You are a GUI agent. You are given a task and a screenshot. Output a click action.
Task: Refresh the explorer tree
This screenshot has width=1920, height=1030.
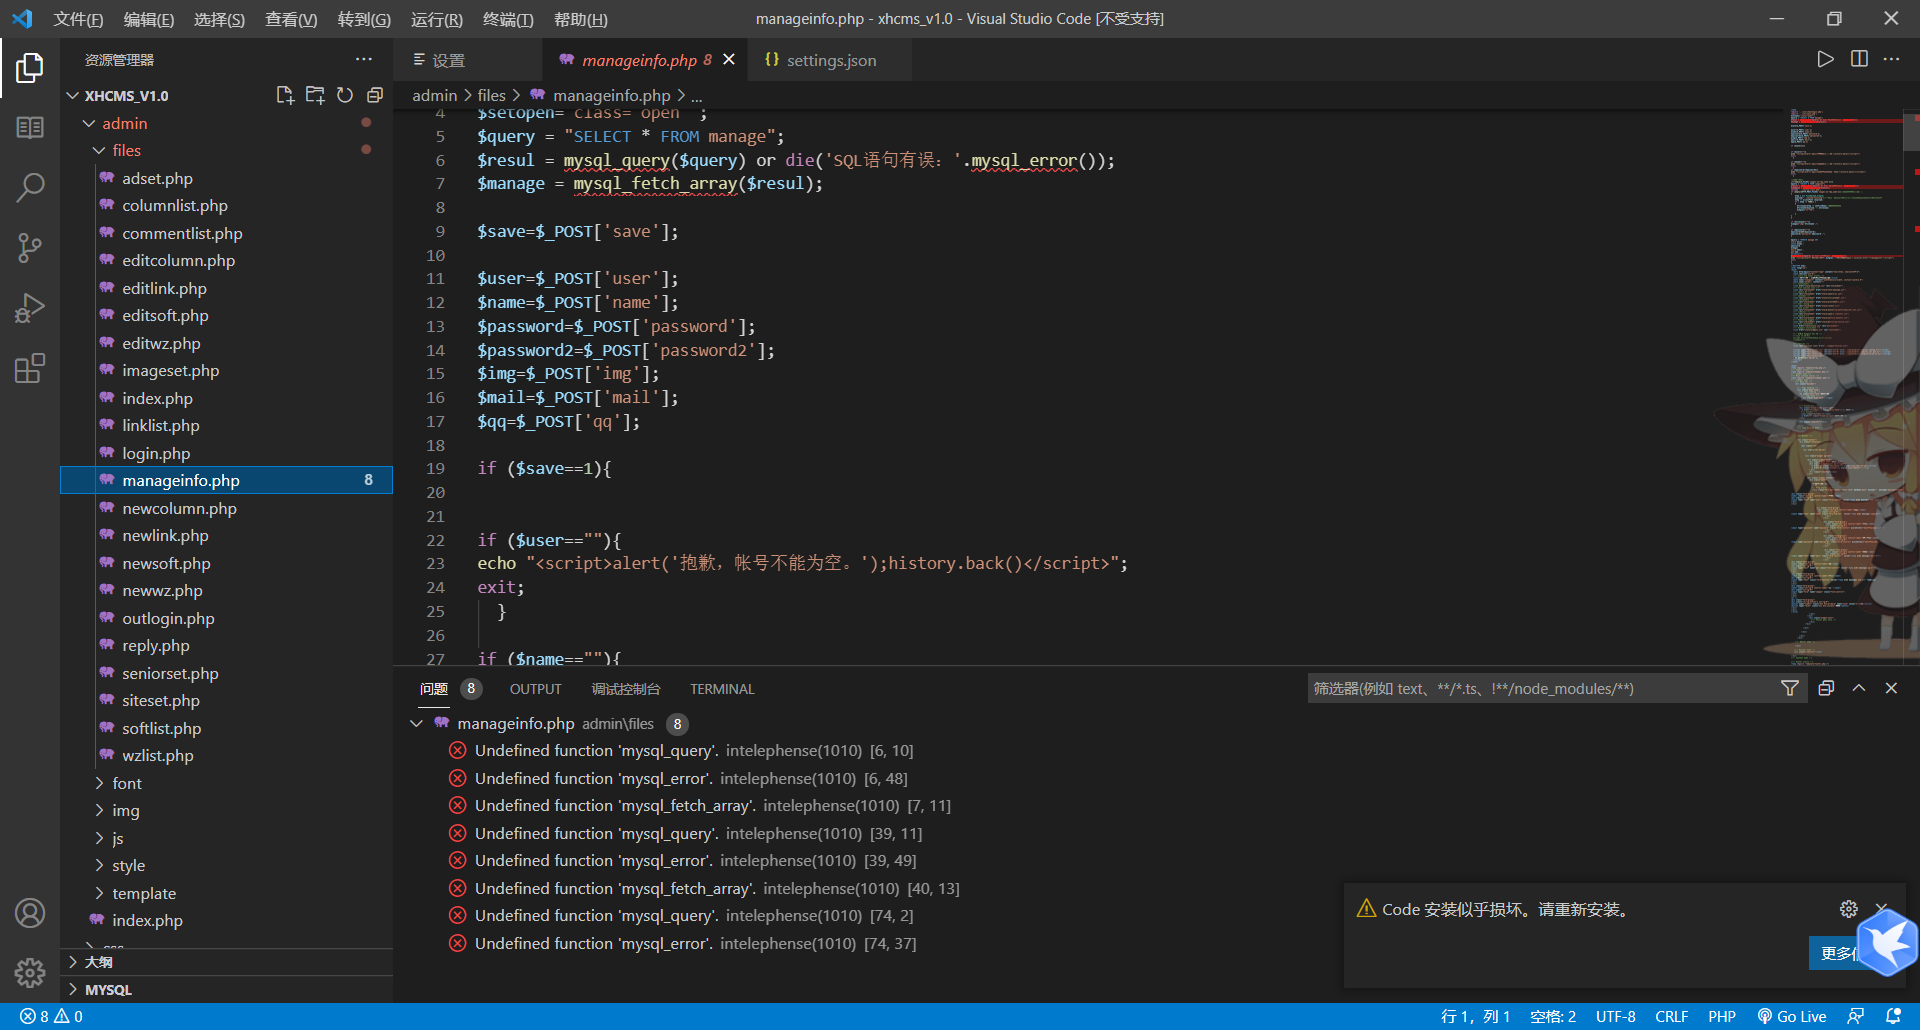pos(345,95)
